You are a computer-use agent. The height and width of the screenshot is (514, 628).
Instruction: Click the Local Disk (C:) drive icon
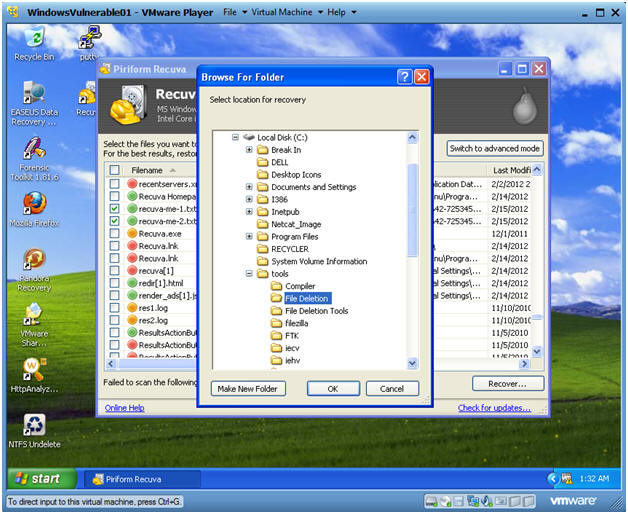pos(249,137)
